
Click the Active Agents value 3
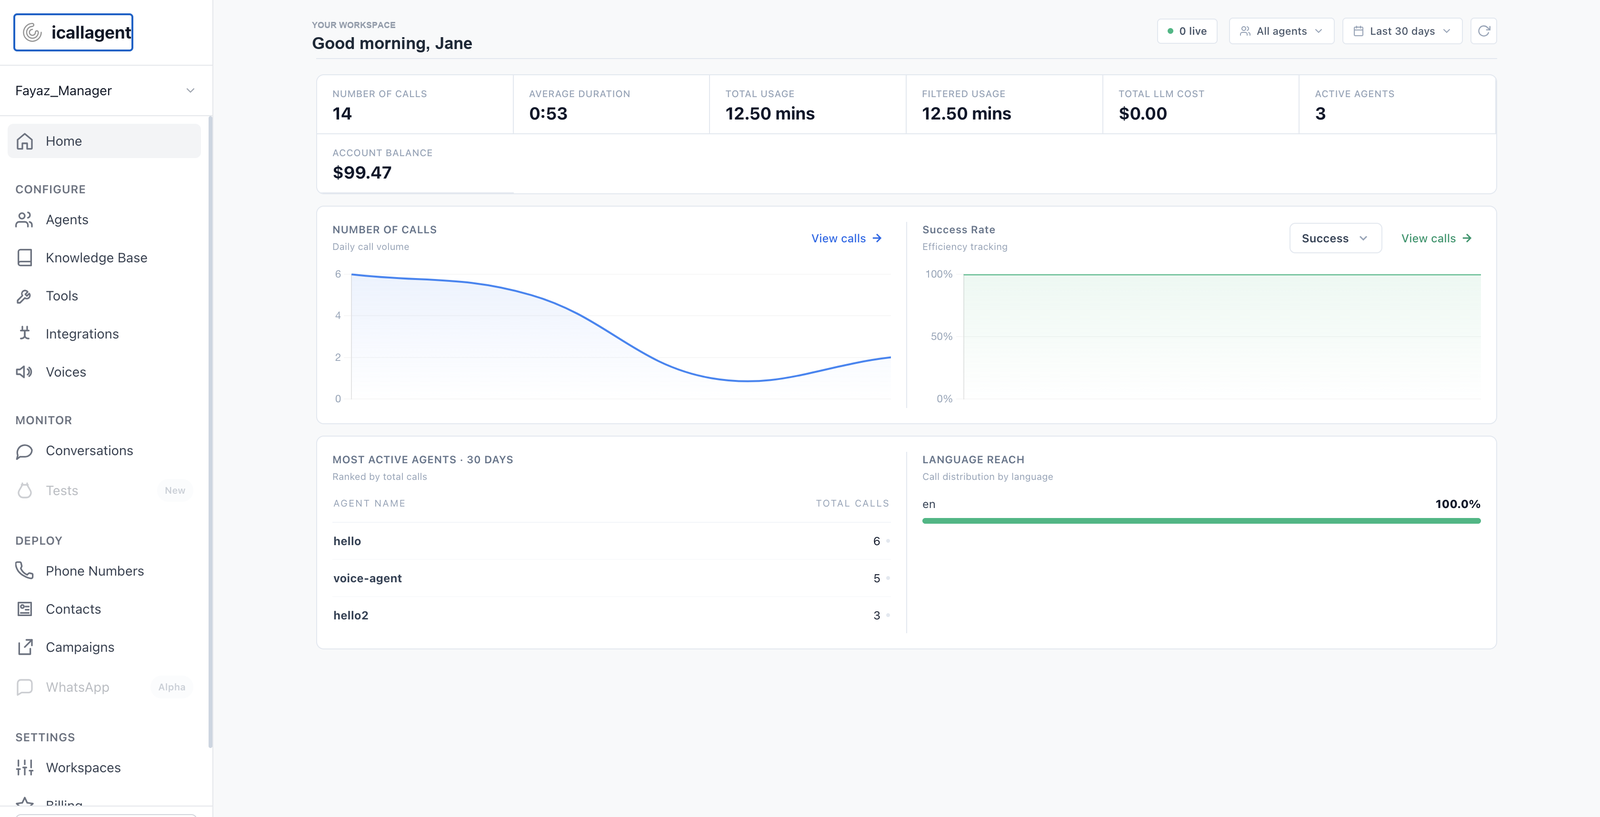coord(1320,114)
